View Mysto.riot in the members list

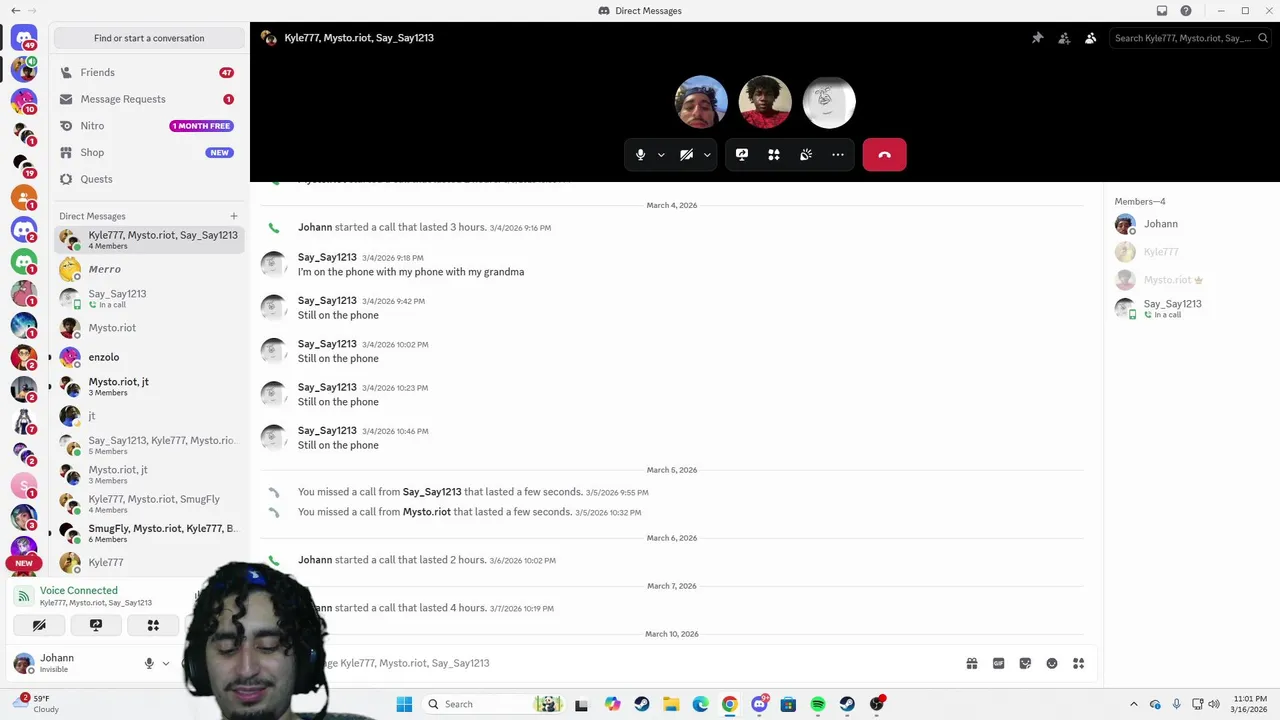1190,280
